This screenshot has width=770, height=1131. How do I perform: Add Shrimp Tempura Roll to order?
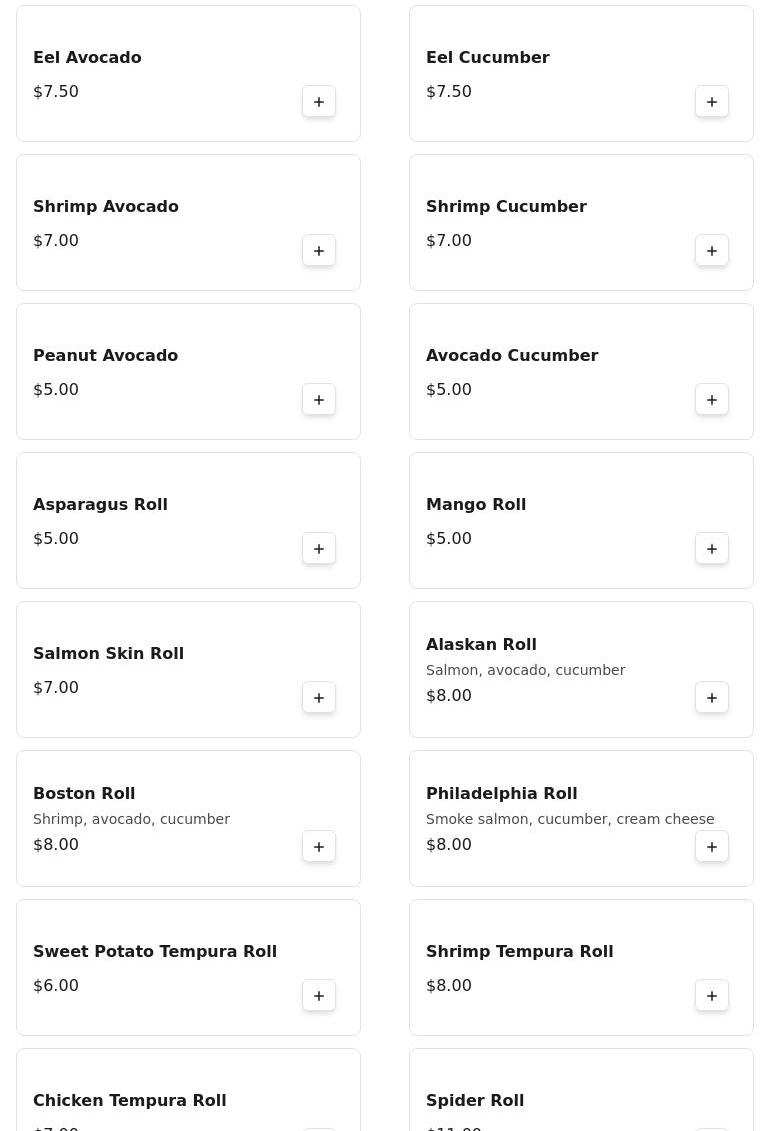coord(712,996)
